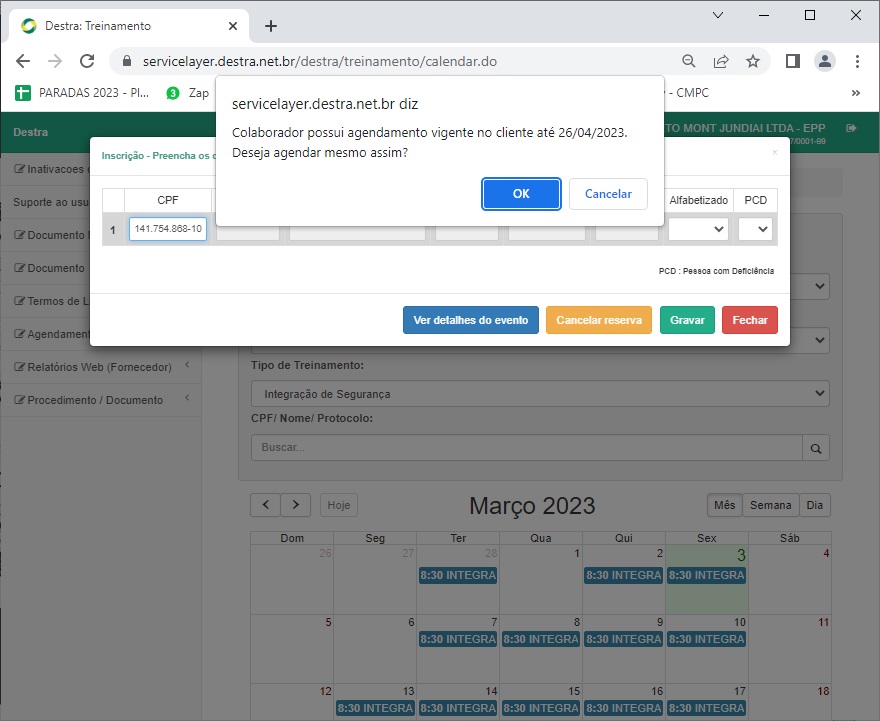Click the Gravar button
880x721 pixels.
[687, 320]
